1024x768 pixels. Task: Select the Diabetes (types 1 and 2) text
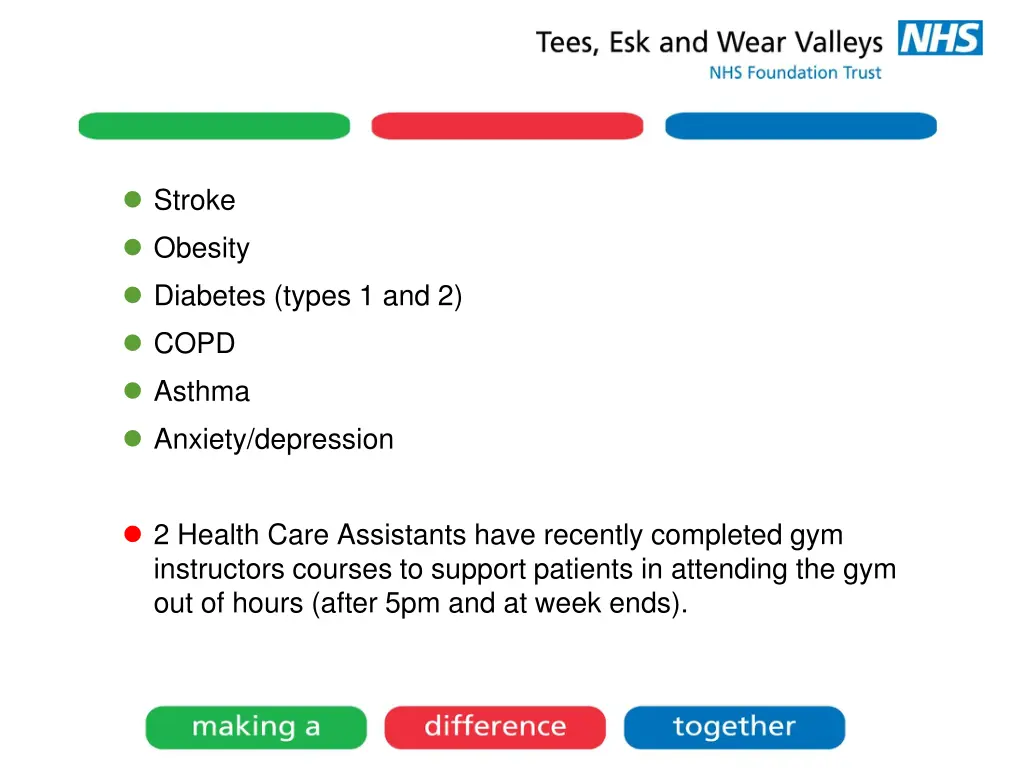(308, 296)
